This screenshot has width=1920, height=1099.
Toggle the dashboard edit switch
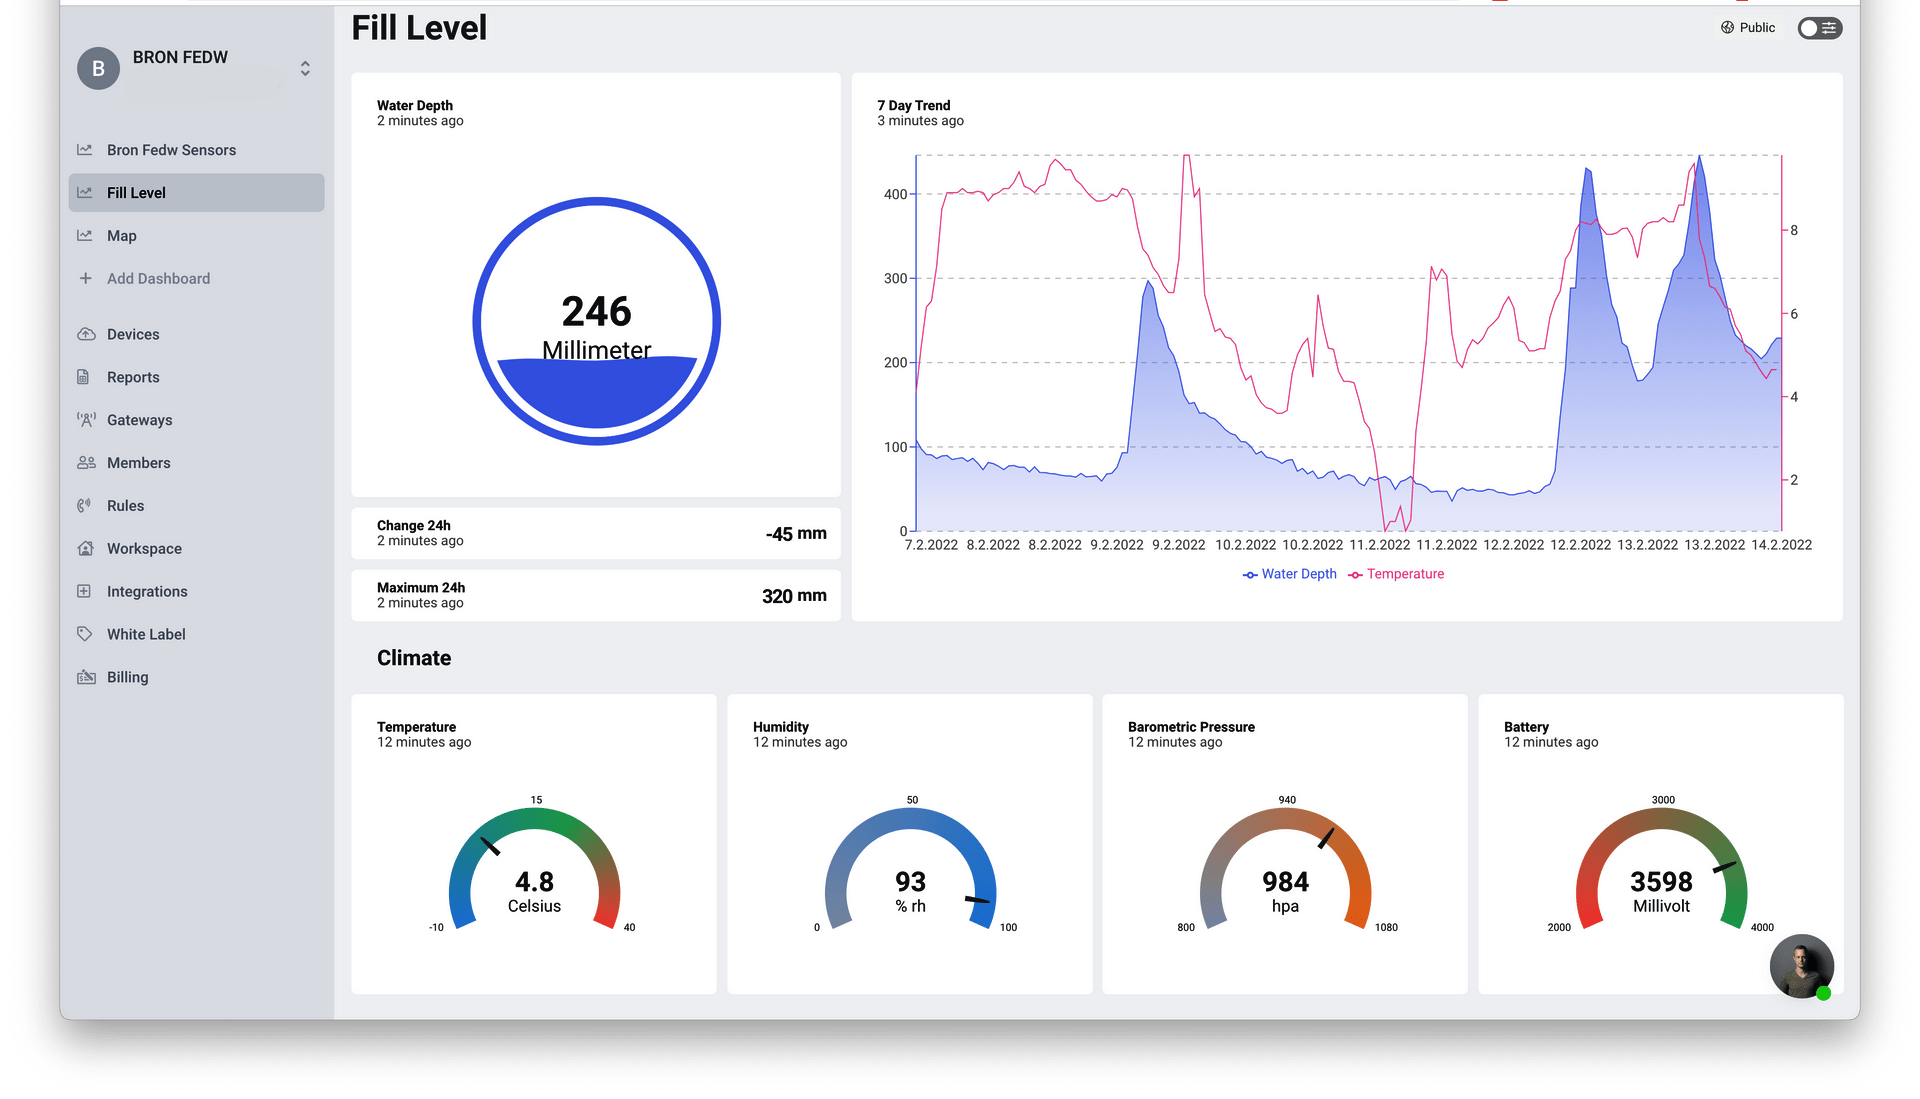click(x=1819, y=28)
